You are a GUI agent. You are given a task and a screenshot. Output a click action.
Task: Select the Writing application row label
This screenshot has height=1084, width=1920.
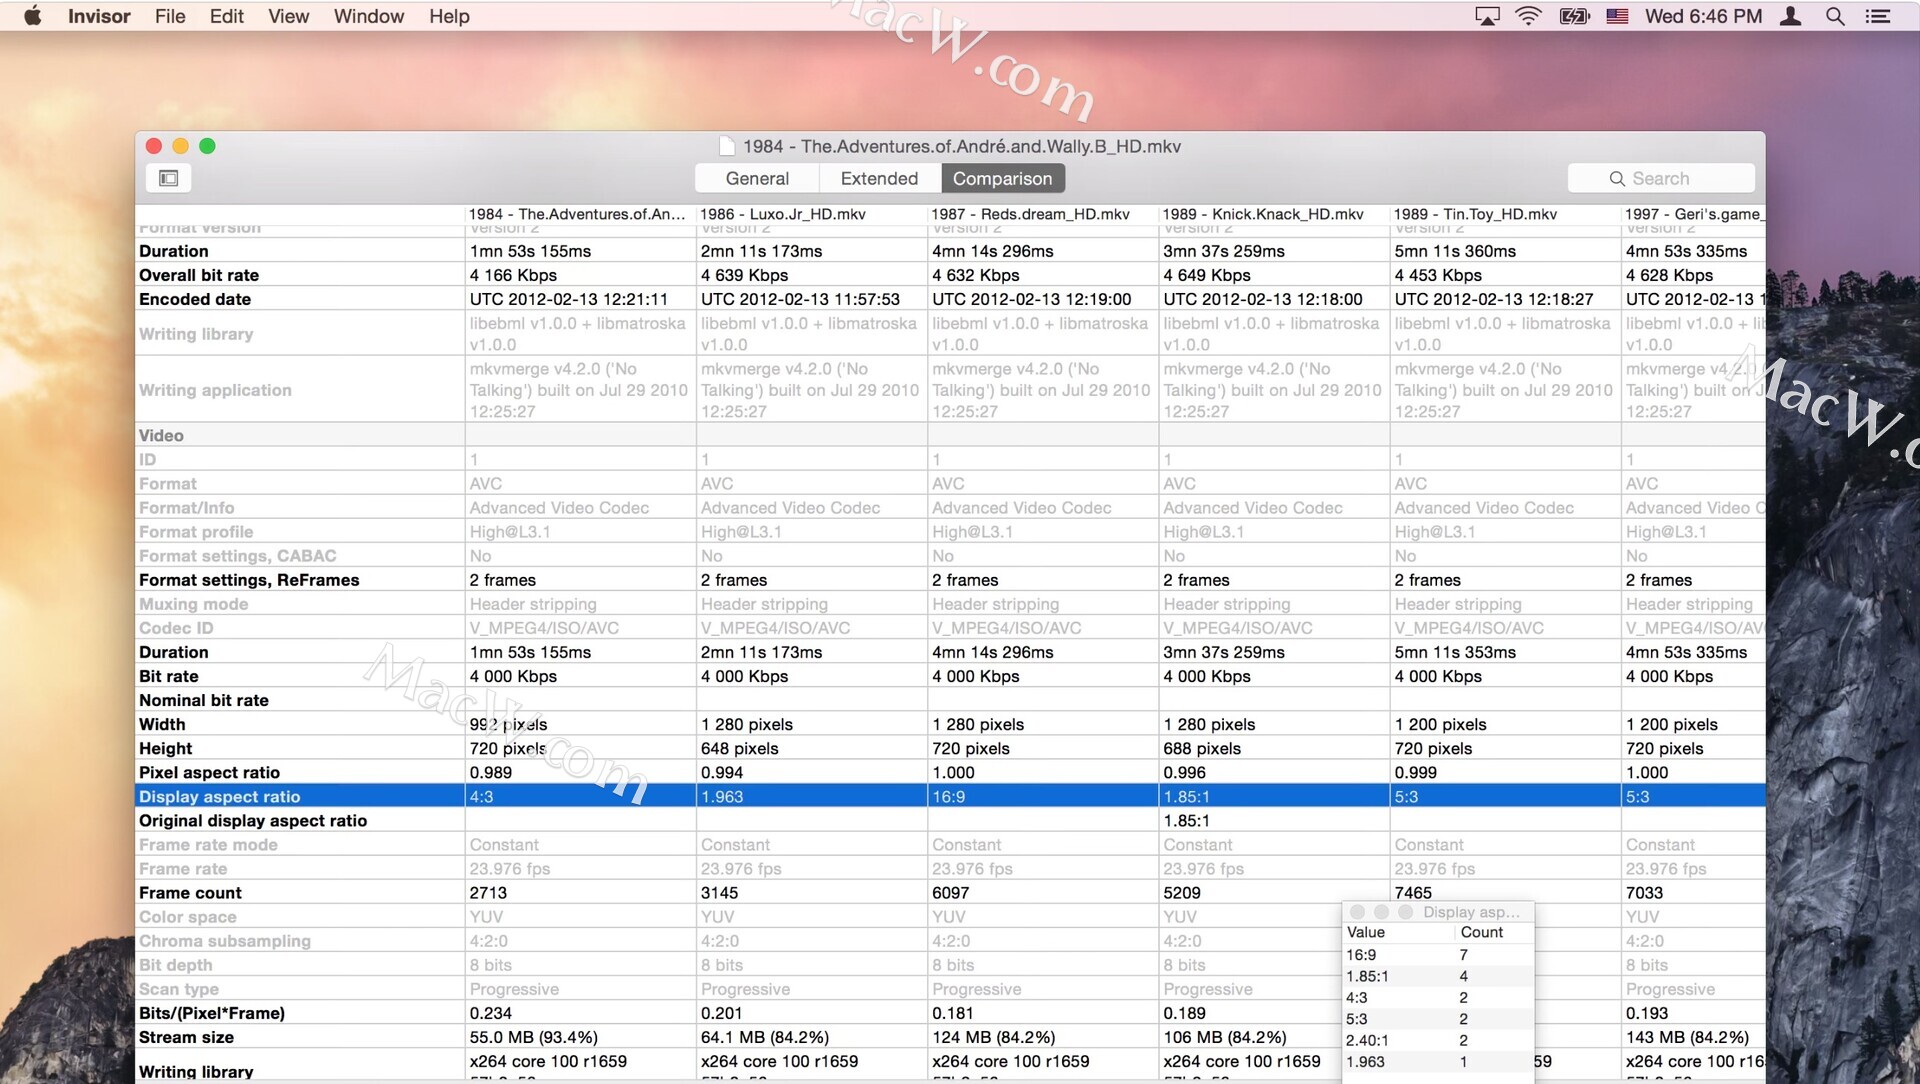(x=215, y=390)
